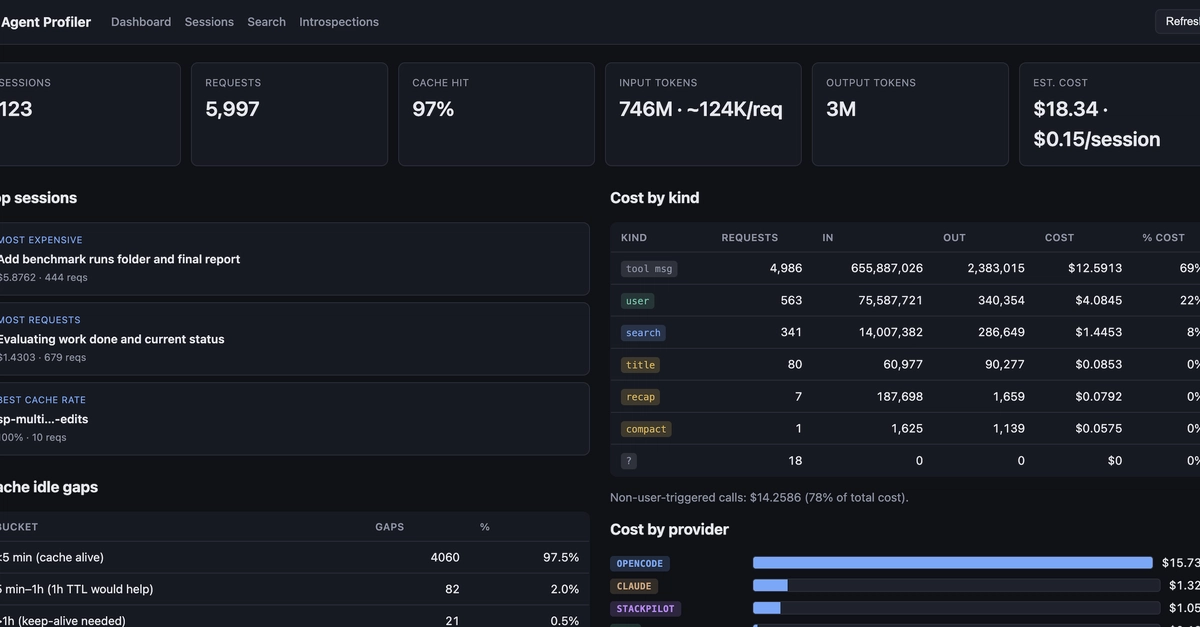Image resolution: width=1200 pixels, height=627 pixels.
Task: Click the OPENCODE provider badge
Action: 640,564
